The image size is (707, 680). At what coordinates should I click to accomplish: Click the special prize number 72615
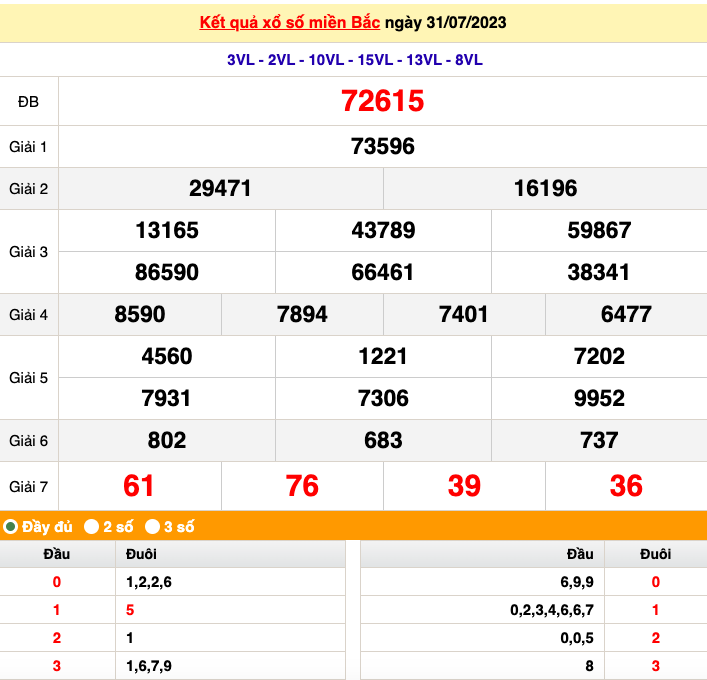coord(383,101)
